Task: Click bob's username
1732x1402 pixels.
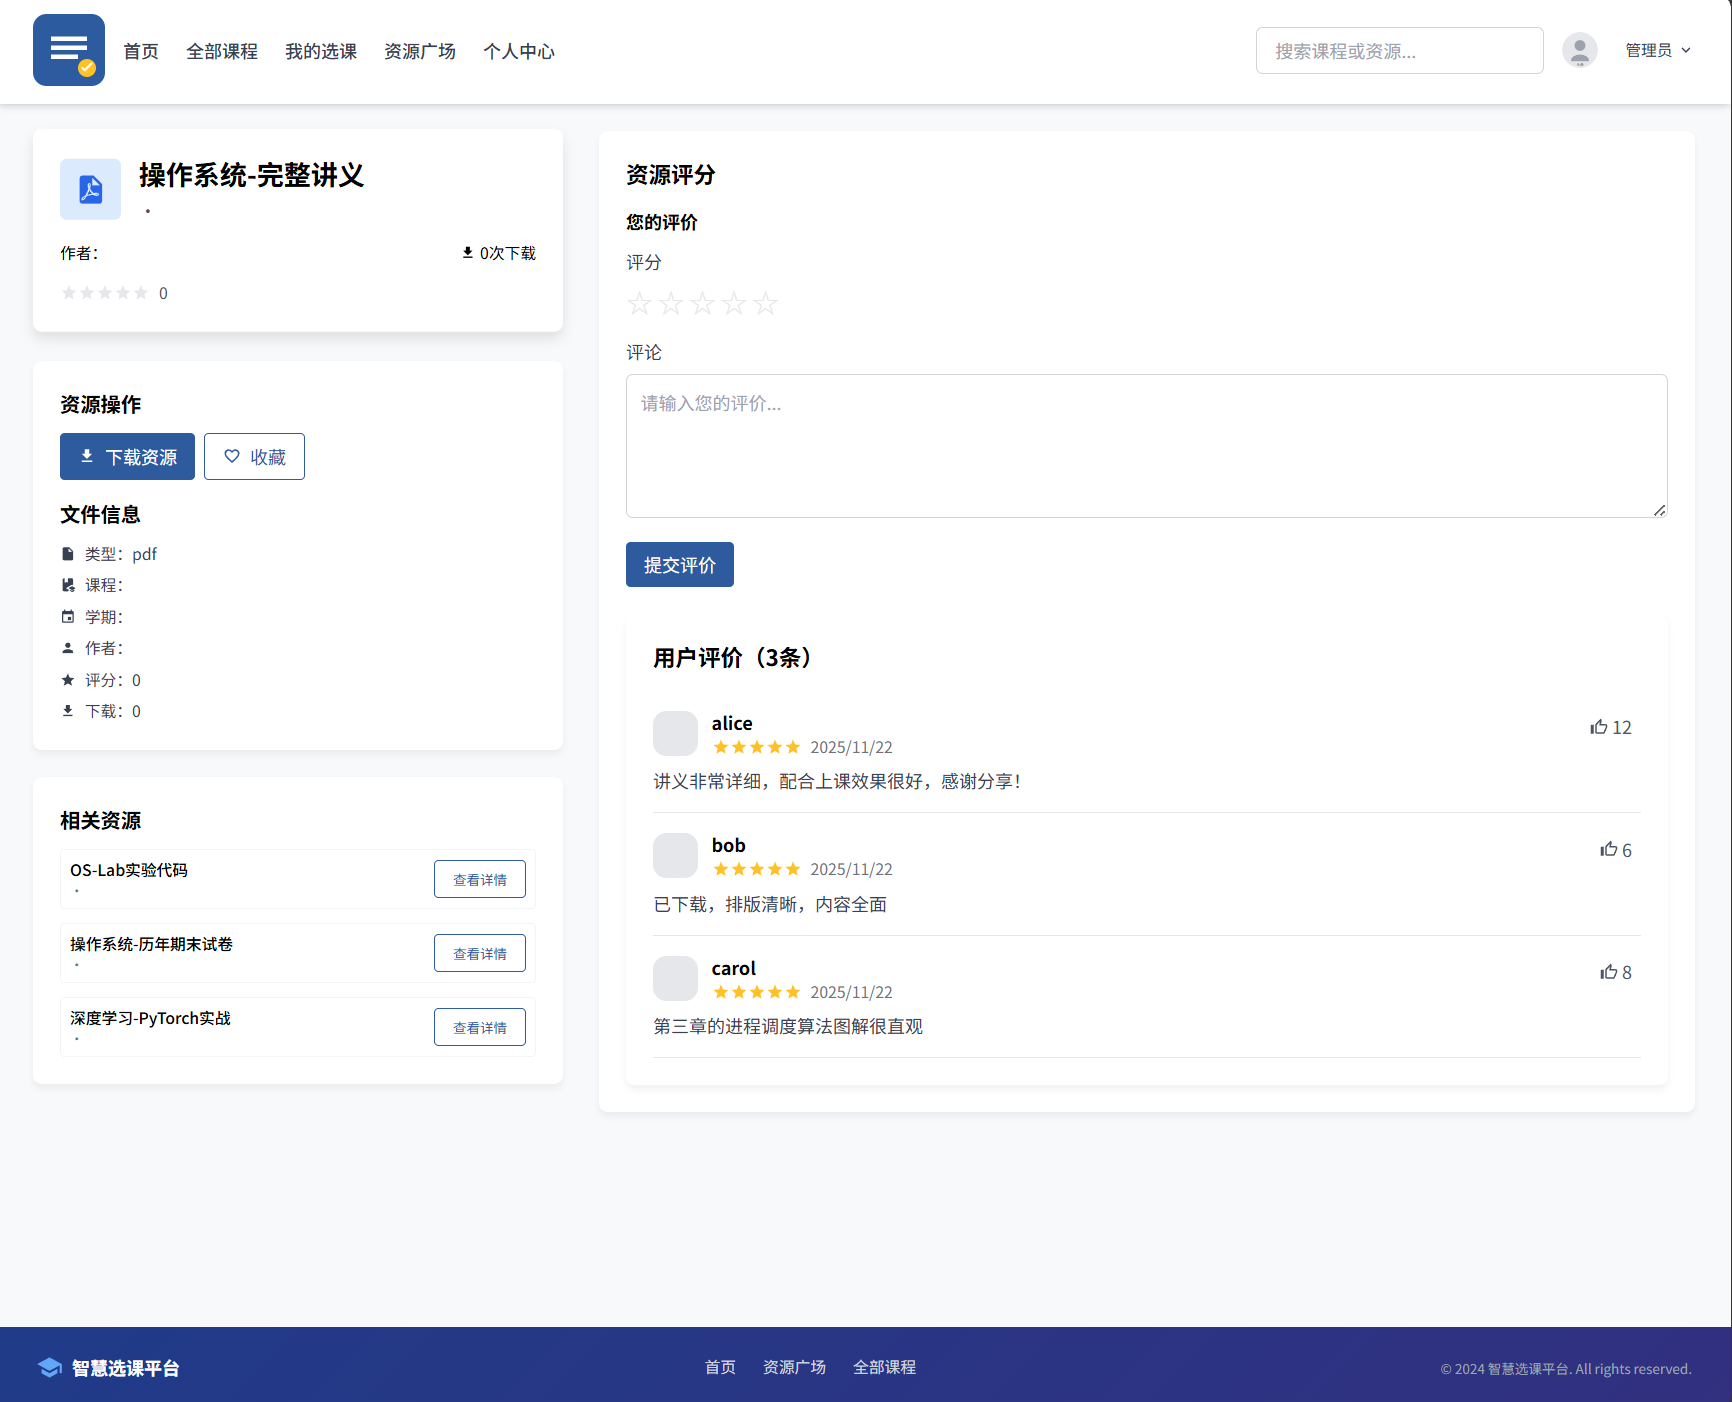Action: coord(729,845)
